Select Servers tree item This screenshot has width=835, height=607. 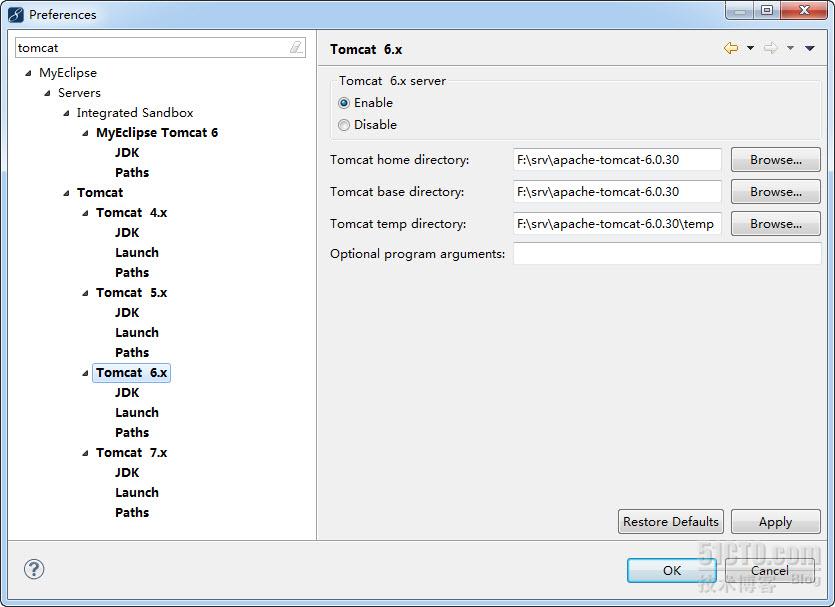point(79,93)
